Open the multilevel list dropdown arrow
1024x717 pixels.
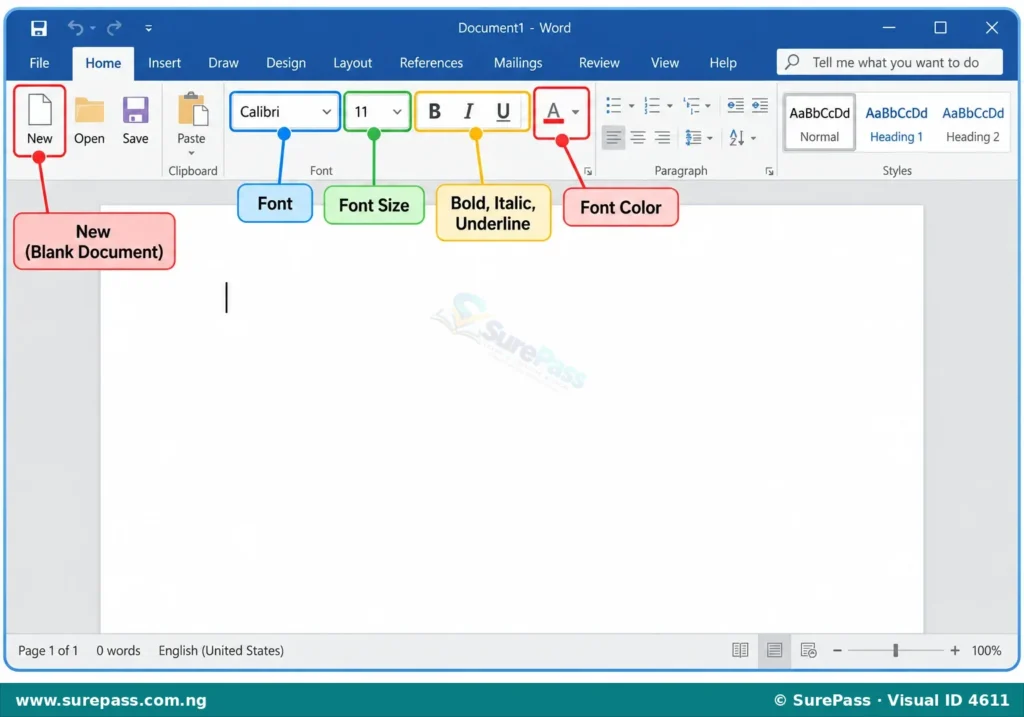coord(708,106)
